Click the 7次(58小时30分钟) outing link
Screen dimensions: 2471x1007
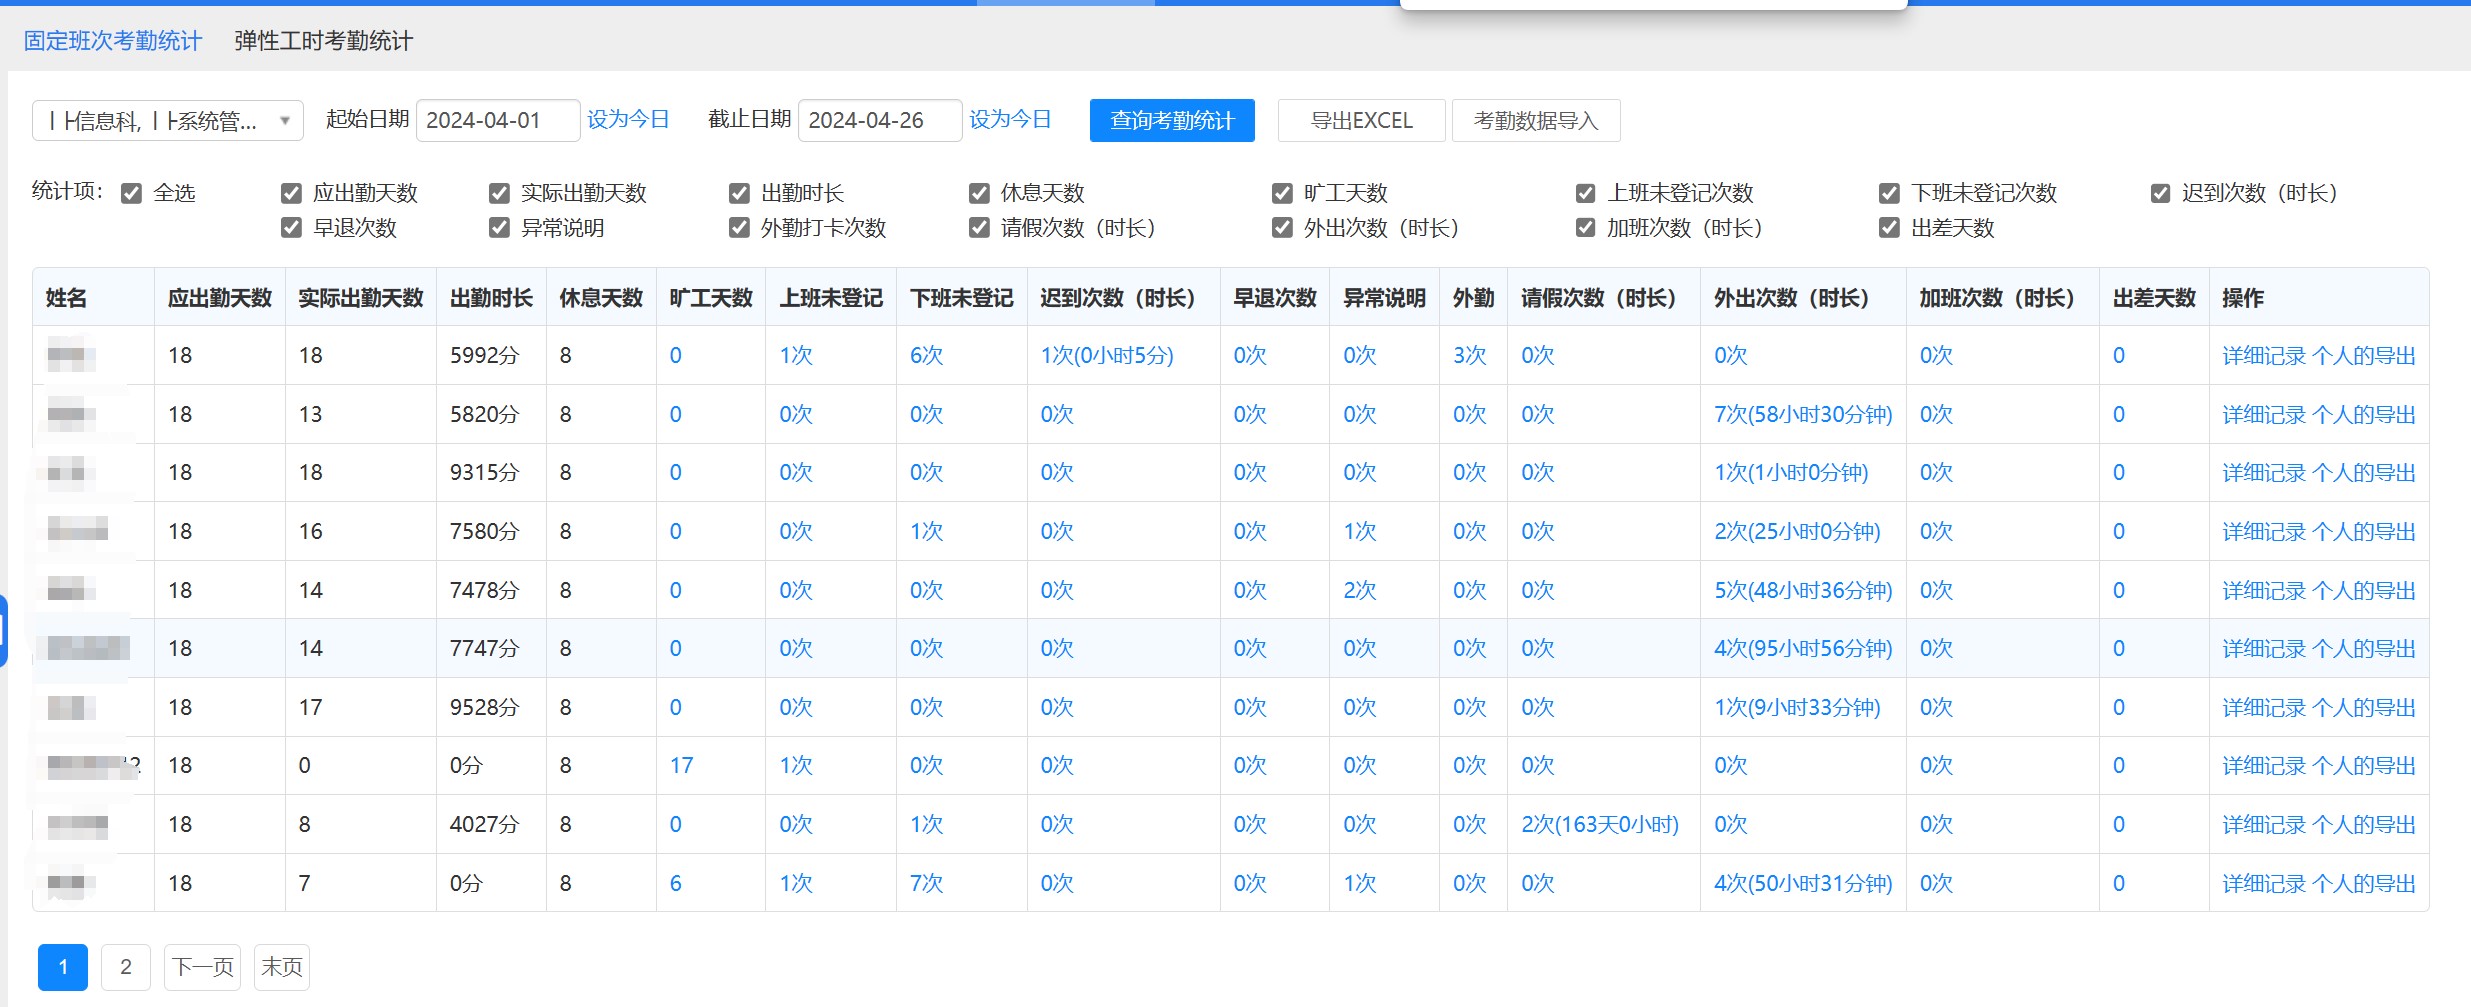pyautogui.click(x=1803, y=415)
